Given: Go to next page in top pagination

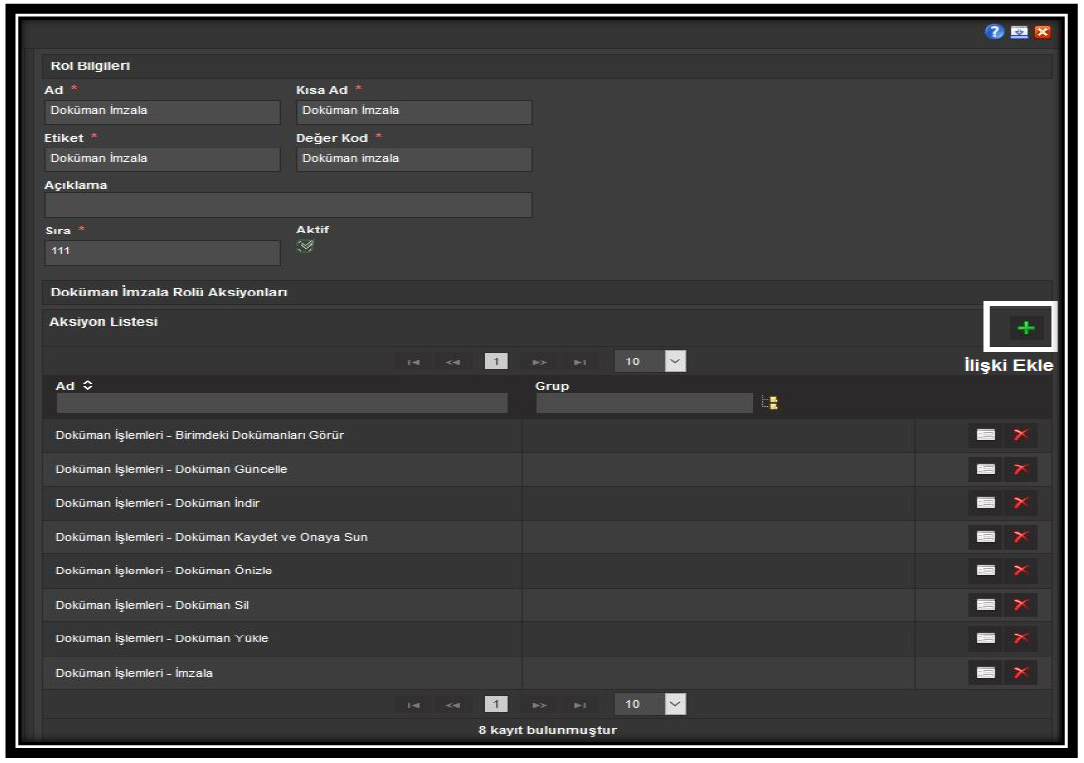Looking at the screenshot, I should pyautogui.click(x=540, y=362).
